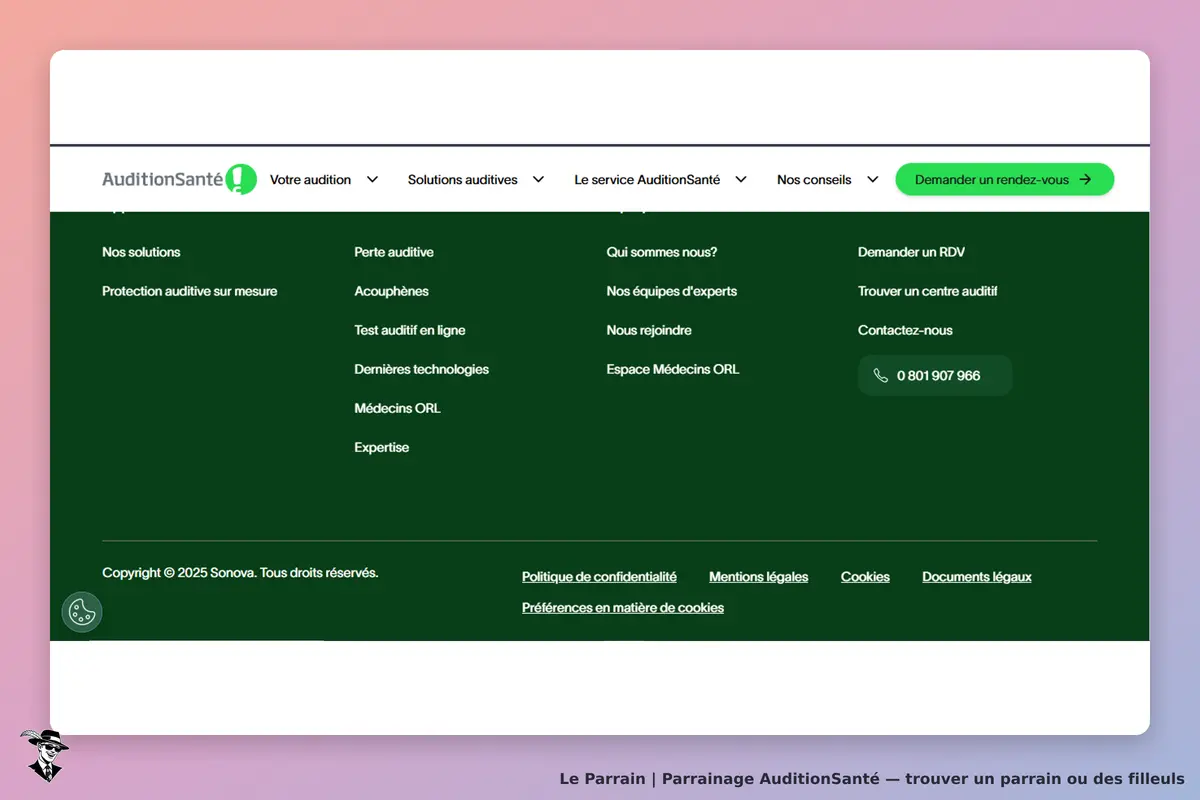This screenshot has width=1200, height=800.
Task: Click the Demander un RDV footer link
Action: coord(911,252)
